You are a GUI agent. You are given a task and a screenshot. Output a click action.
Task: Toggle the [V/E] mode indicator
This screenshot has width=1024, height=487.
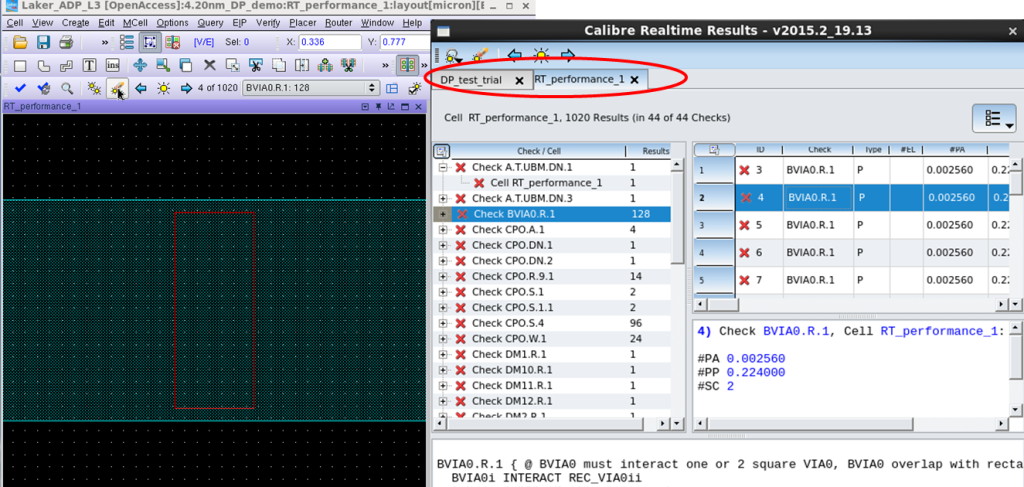(204, 42)
